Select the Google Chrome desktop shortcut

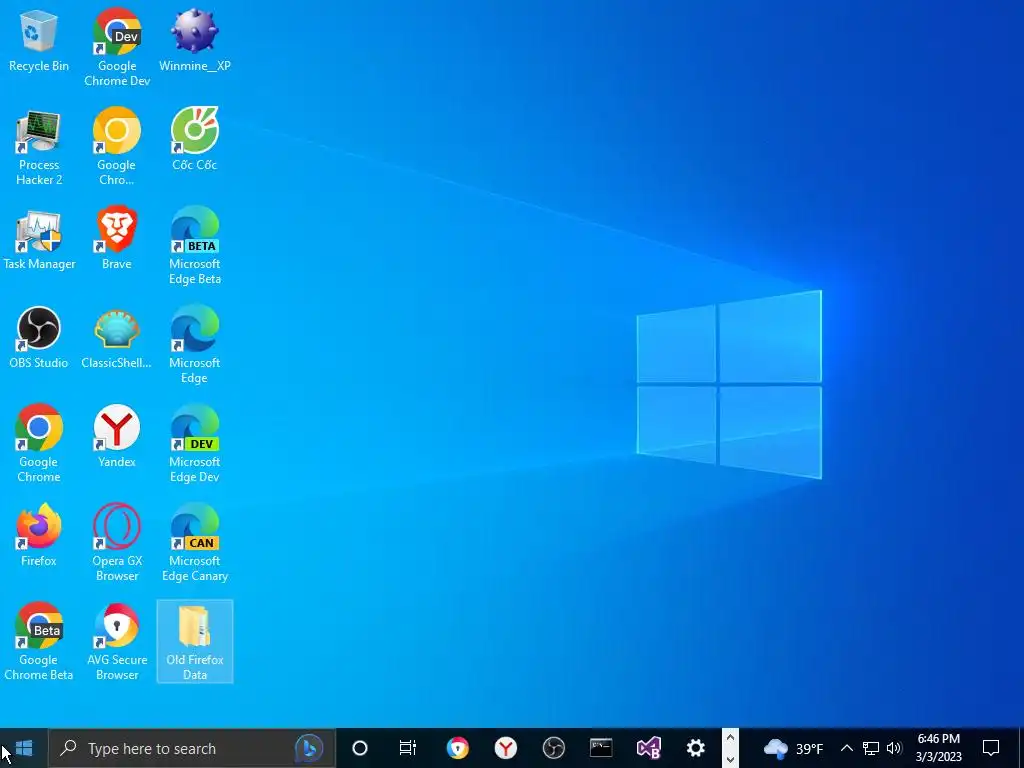point(39,444)
